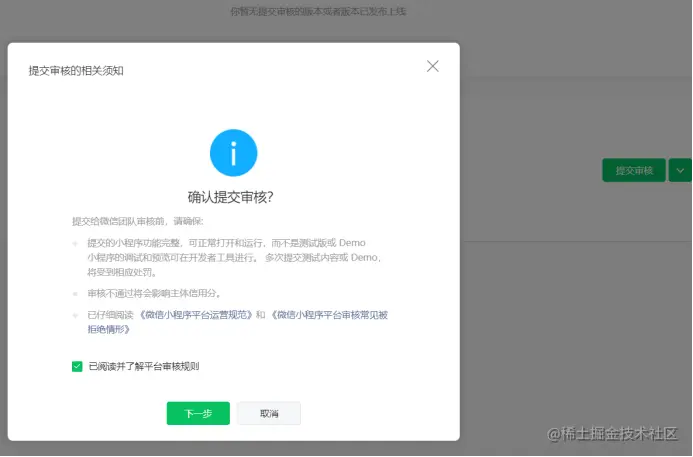The width and height of the screenshot is (693, 457).
Task: Click the blue info icon in dialog
Action: tap(233, 153)
